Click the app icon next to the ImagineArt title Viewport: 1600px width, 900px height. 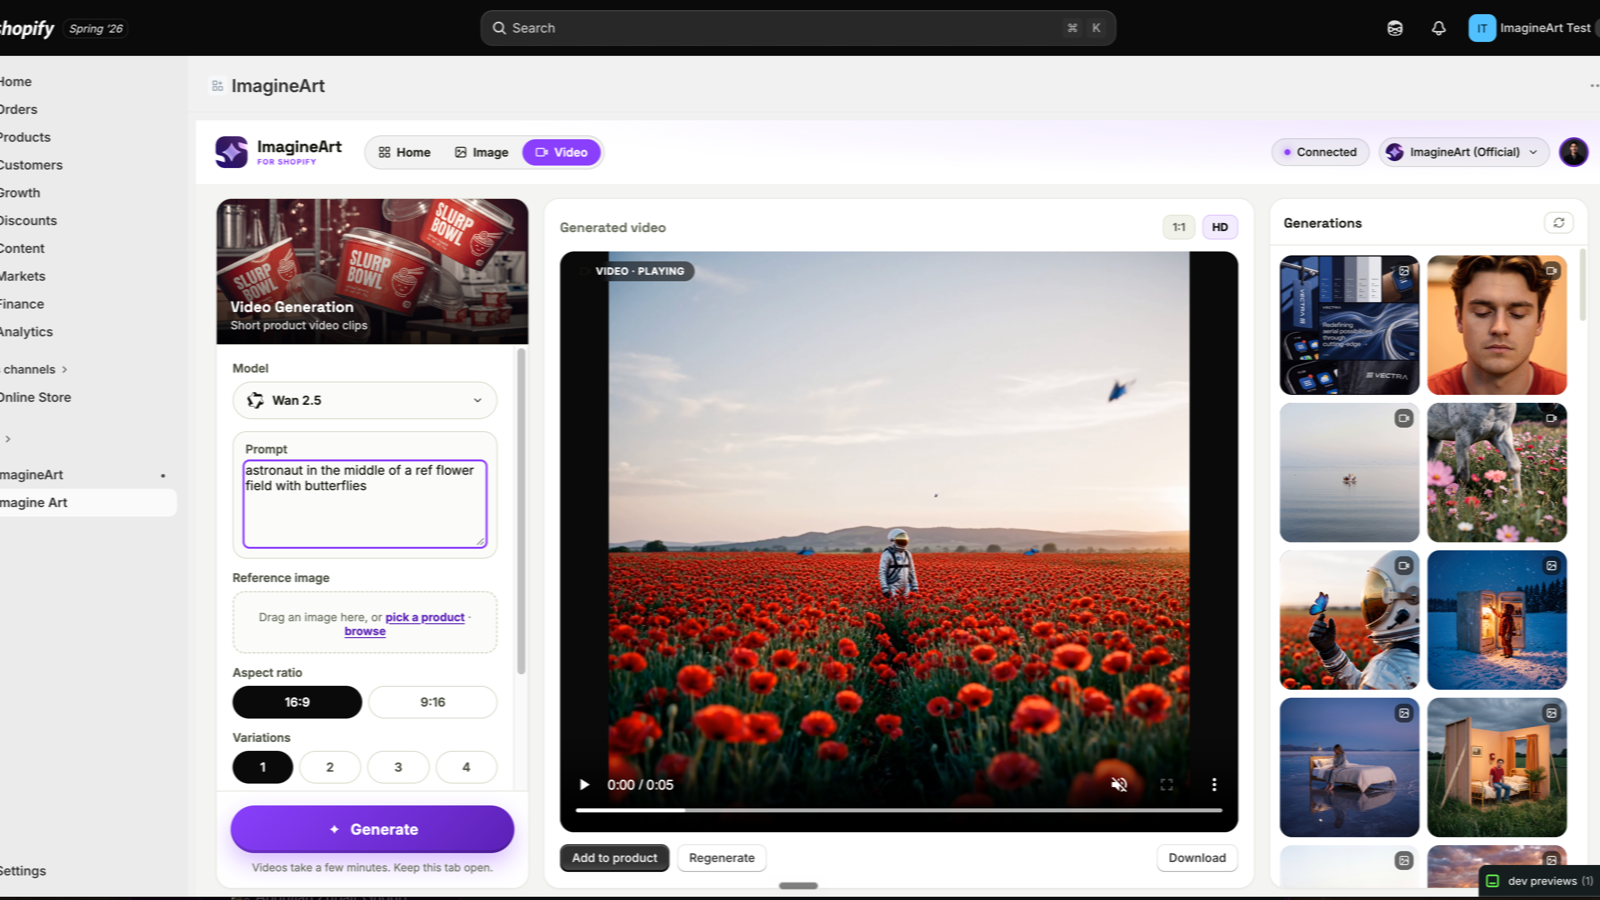(x=217, y=86)
